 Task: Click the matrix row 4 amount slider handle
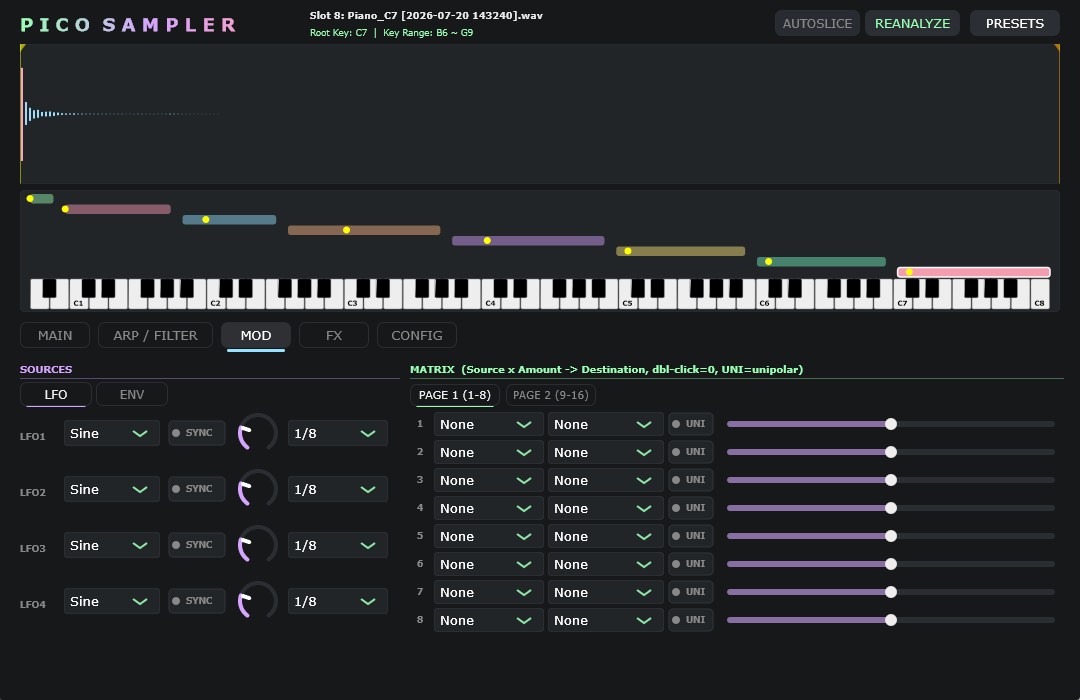coord(891,508)
